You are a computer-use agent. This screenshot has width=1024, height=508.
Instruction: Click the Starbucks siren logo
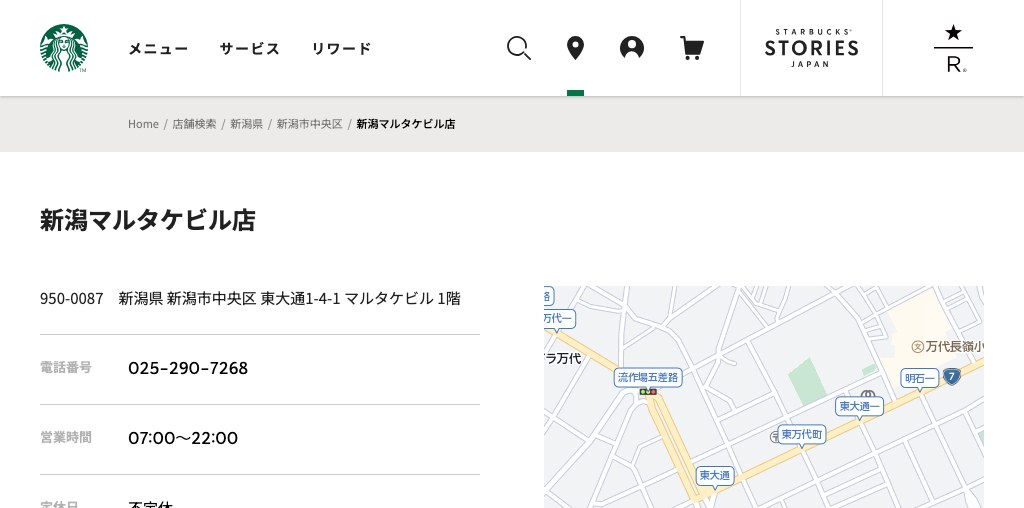[x=64, y=48]
